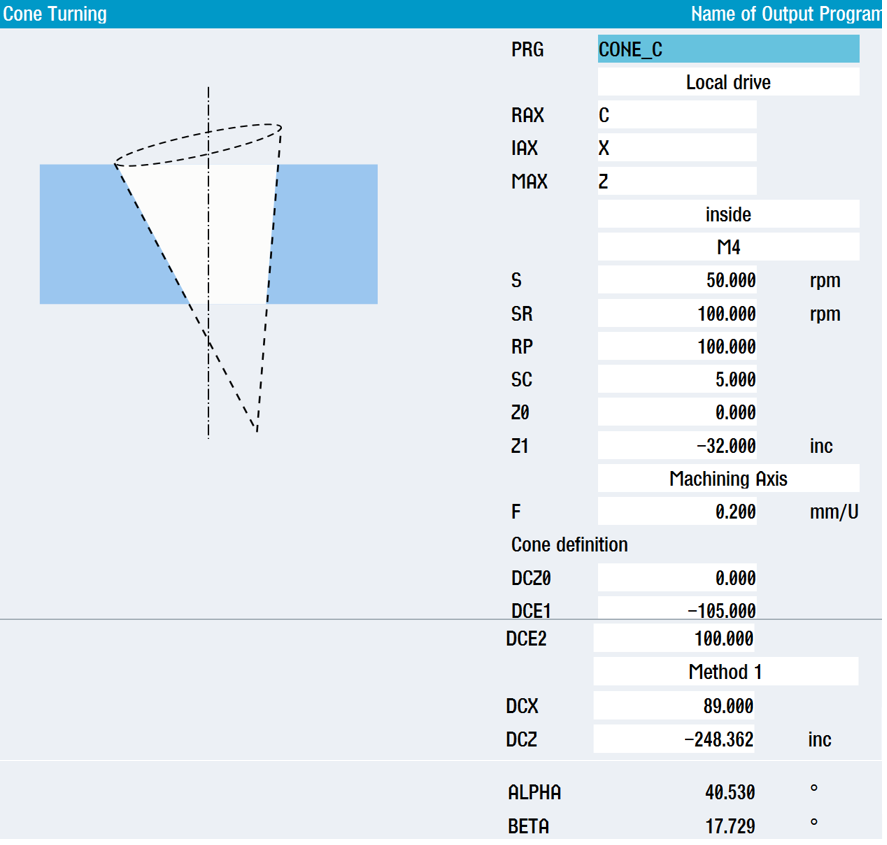Edit the SR value 100.000

coord(677,313)
